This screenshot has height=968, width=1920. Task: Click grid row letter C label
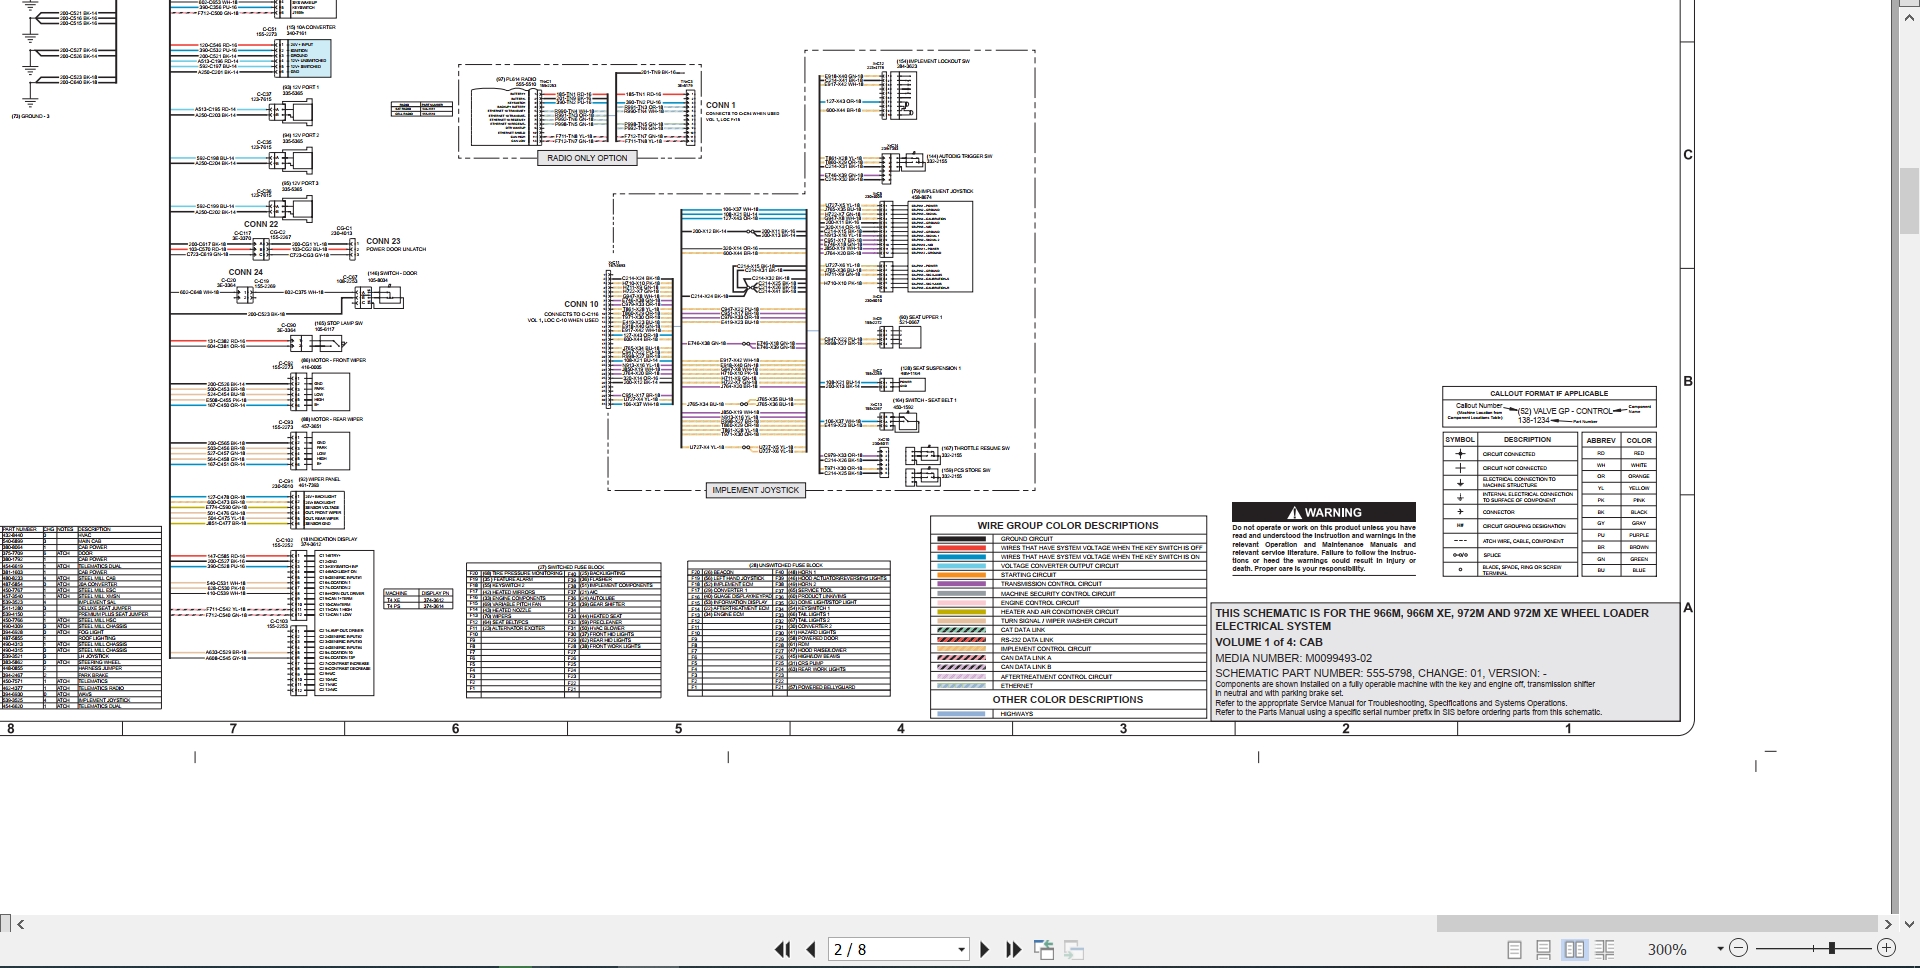click(1688, 155)
